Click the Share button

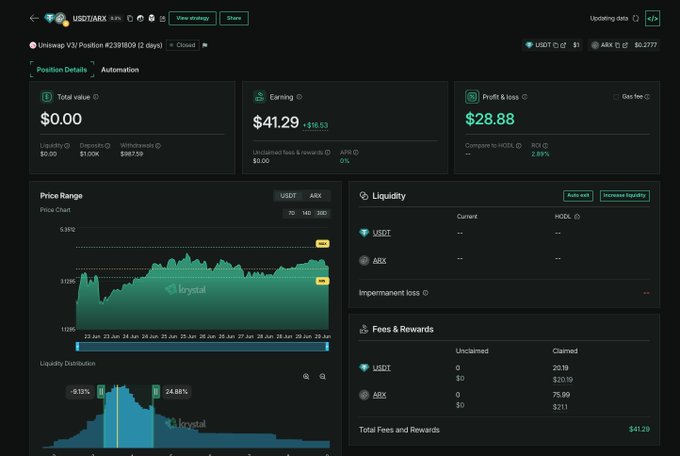(234, 18)
